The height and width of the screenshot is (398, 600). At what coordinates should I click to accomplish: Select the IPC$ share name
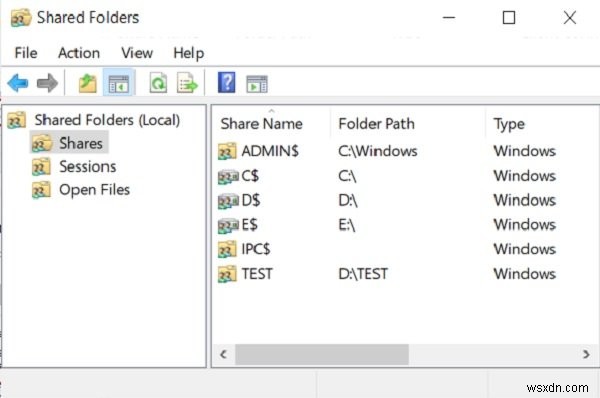click(256, 250)
